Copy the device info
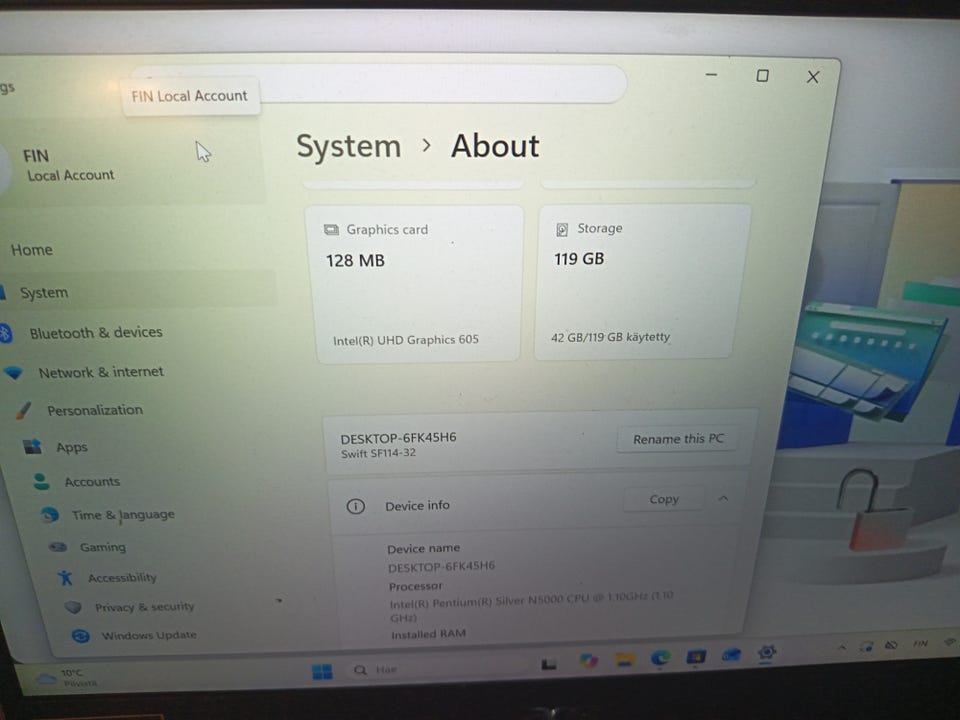Viewport: 960px width, 720px height. (x=664, y=499)
